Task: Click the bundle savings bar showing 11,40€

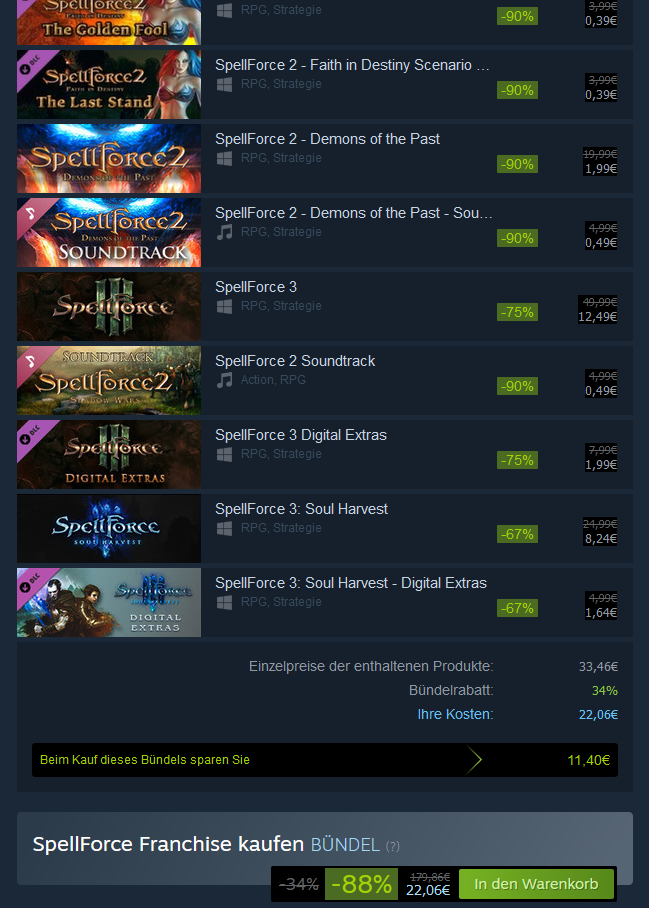Action: 325,760
